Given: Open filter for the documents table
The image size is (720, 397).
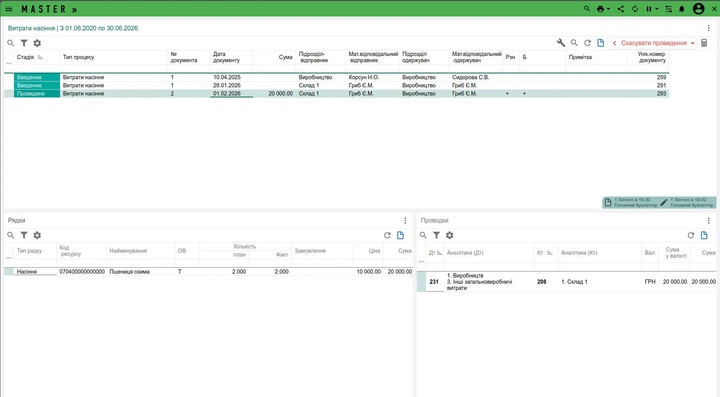Looking at the screenshot, I should pyautogui.click(x=24, y=43).
